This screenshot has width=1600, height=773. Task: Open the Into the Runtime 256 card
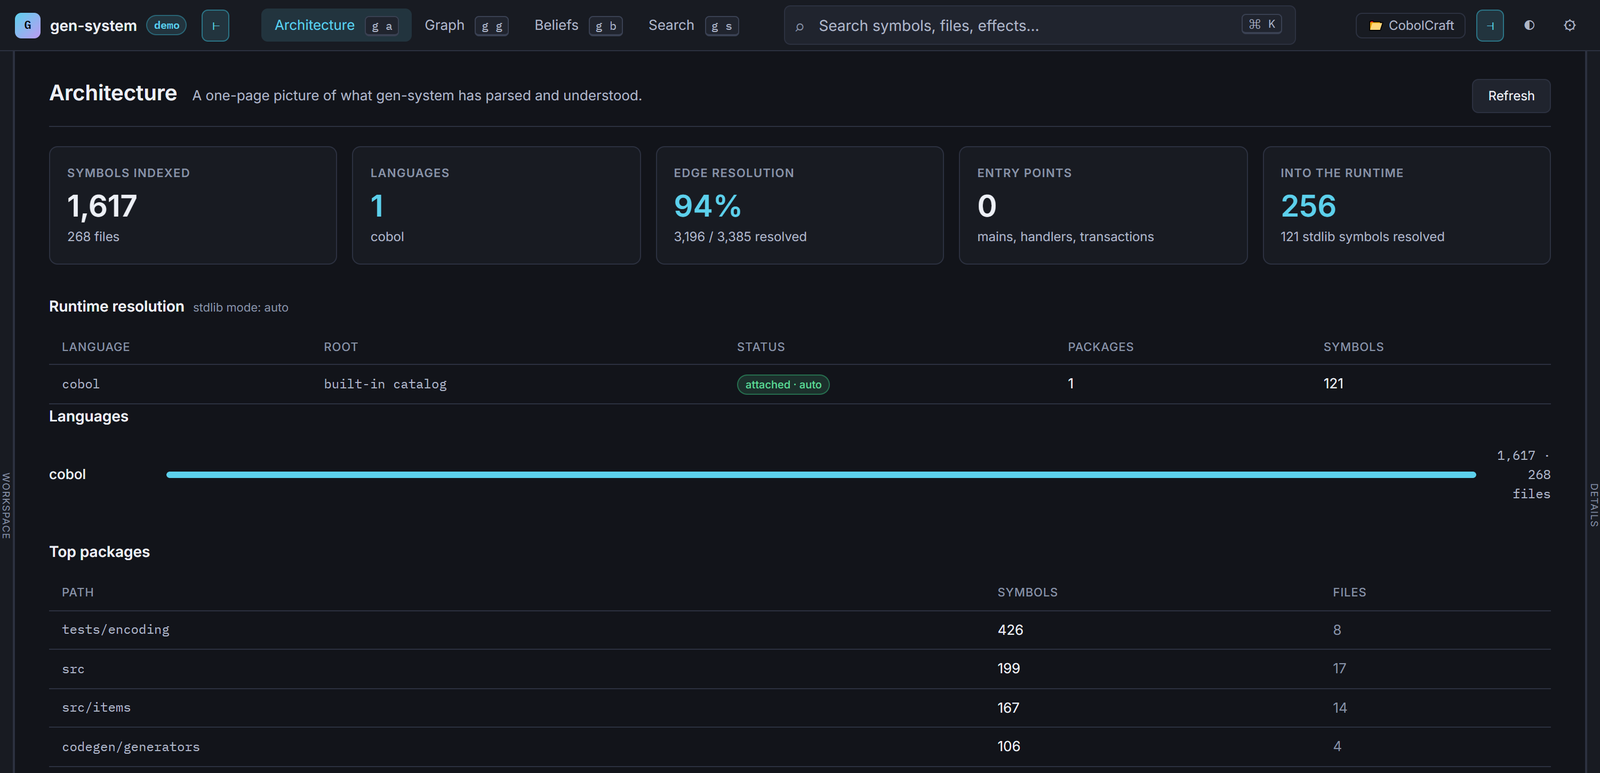1406,205
